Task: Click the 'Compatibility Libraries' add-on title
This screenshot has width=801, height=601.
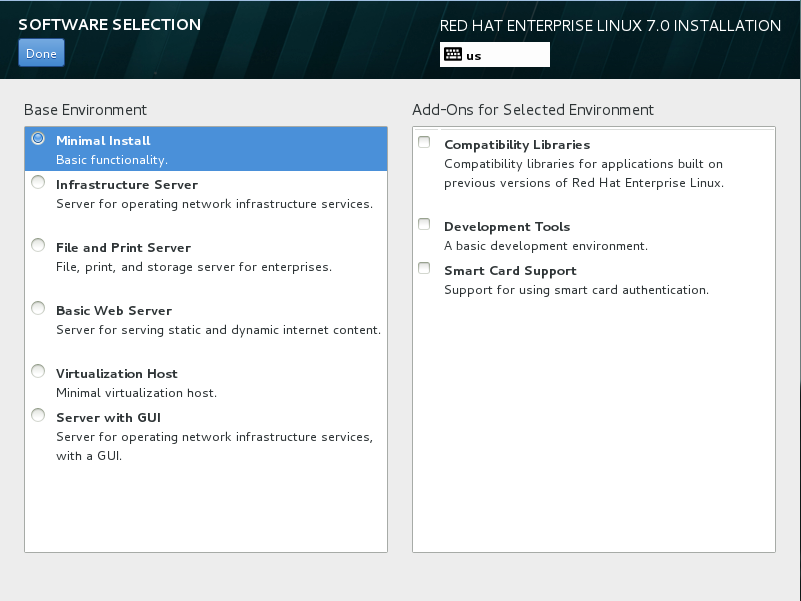Action: 517,145
